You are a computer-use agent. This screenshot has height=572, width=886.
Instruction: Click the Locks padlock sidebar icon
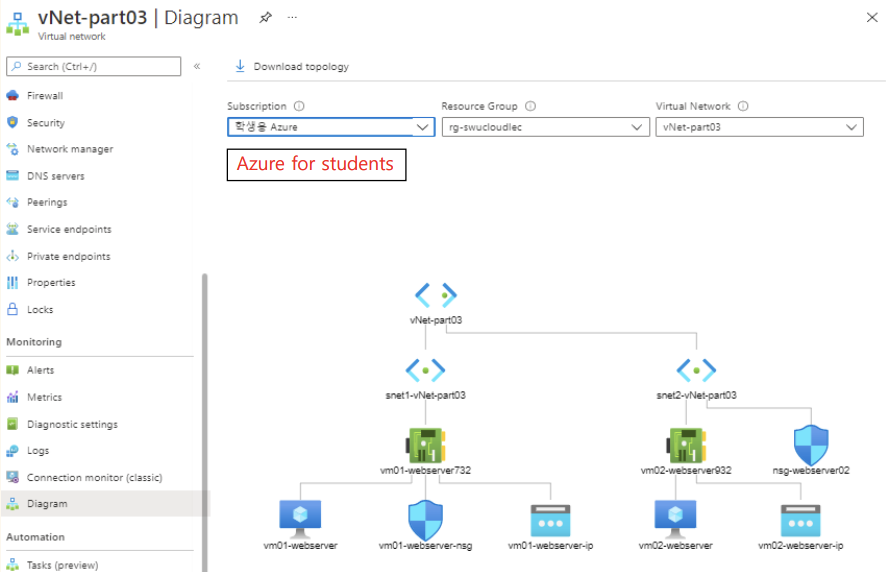tap(12, 309)
